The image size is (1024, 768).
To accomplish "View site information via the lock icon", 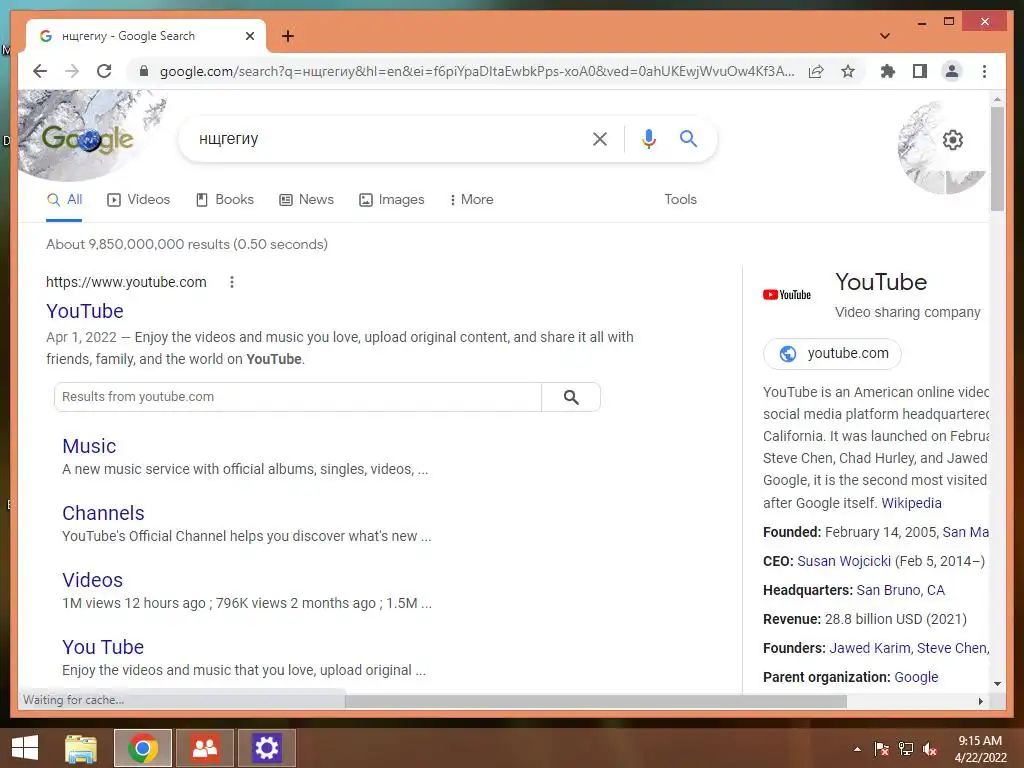I will coord(144,71).
